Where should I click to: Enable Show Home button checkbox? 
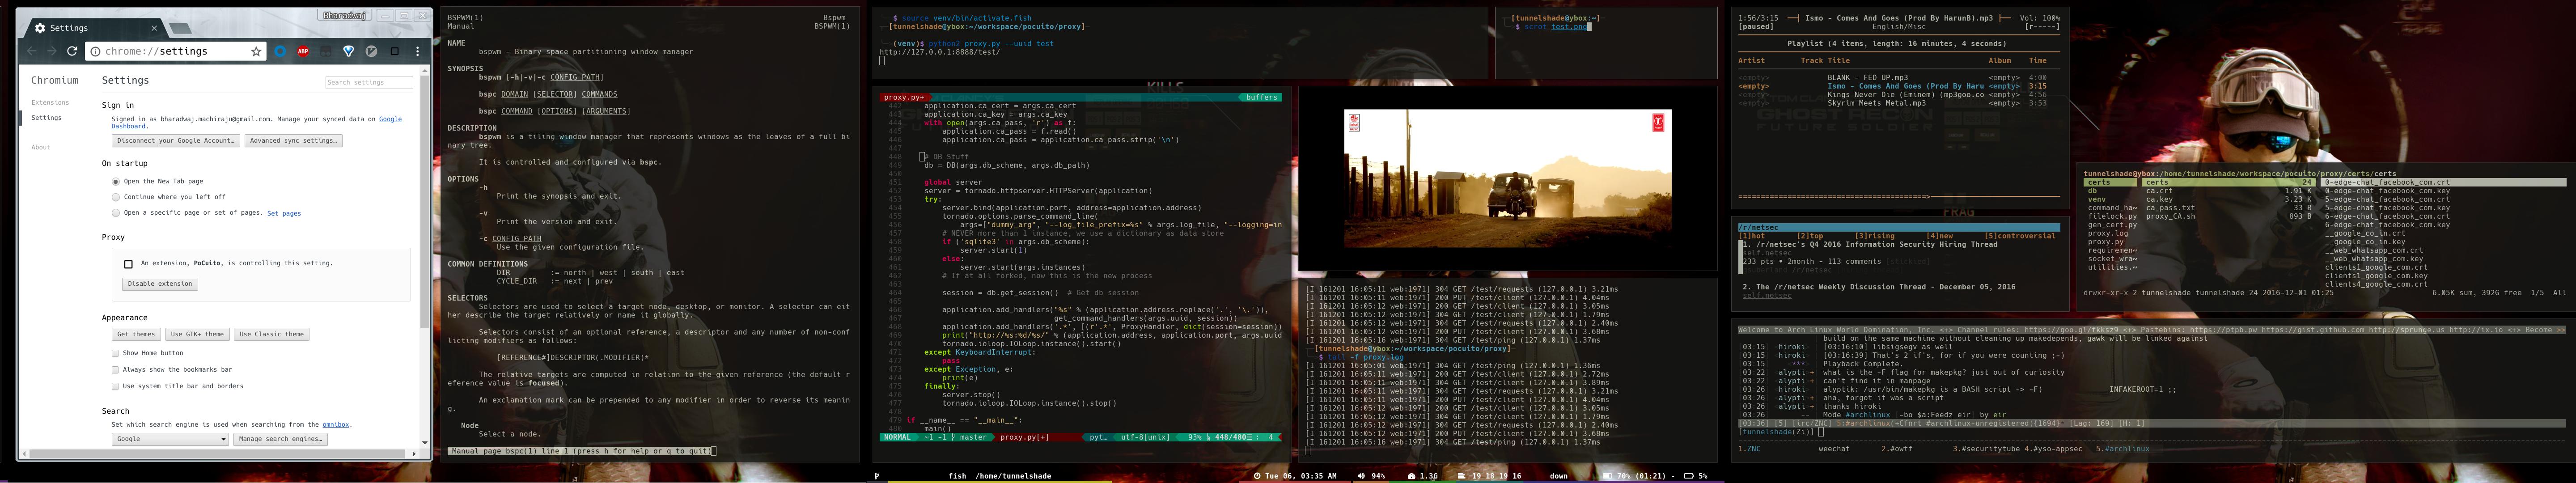(115, 353)
